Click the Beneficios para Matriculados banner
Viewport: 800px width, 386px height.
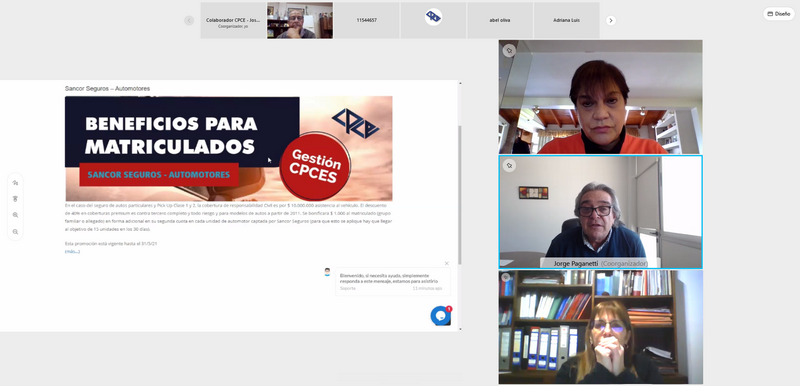coord(229,148)
